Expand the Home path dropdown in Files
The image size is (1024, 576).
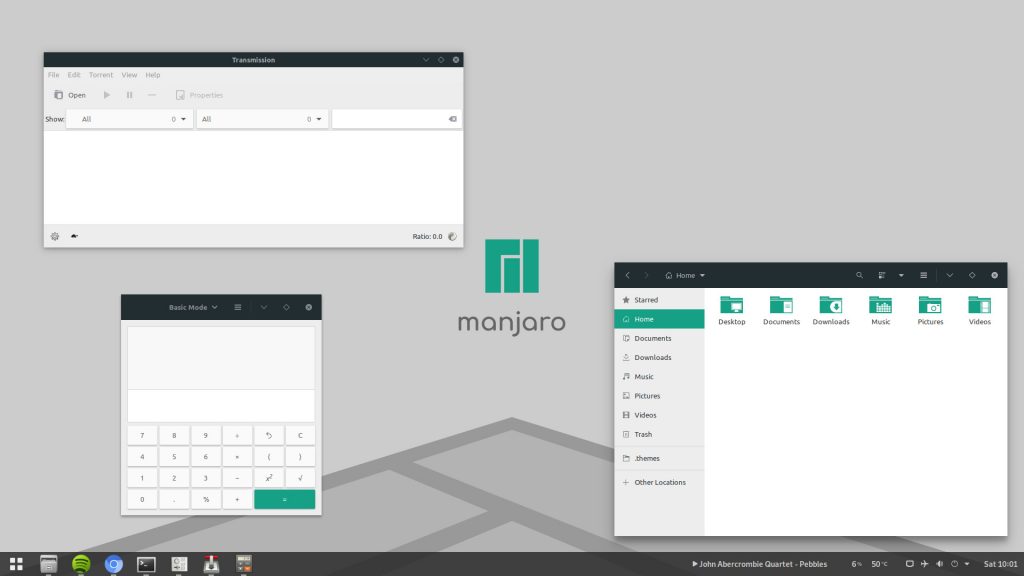pos(684,276)
